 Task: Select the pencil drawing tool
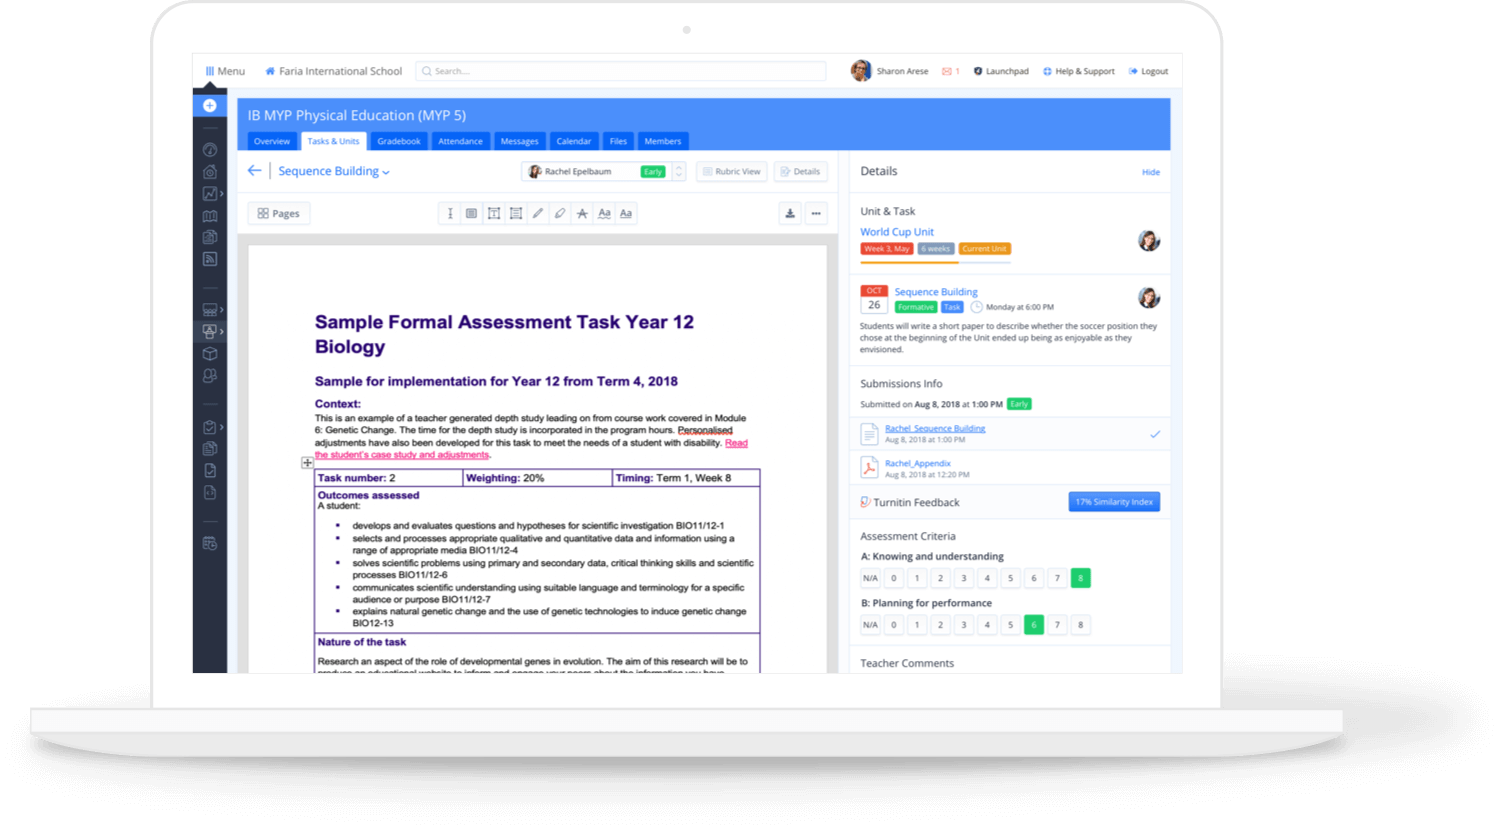click(x=537, y=213)
